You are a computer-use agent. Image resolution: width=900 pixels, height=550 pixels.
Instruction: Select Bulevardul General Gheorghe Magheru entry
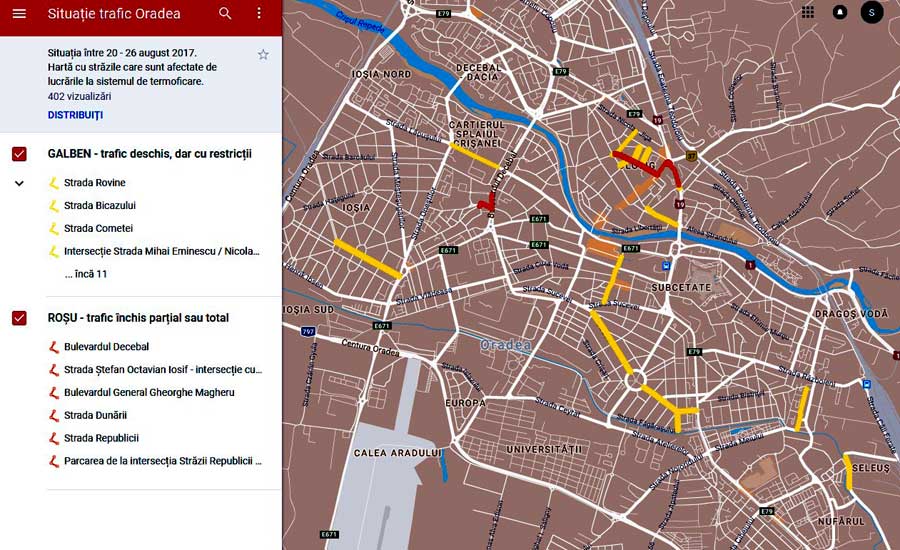click(149, 393)
